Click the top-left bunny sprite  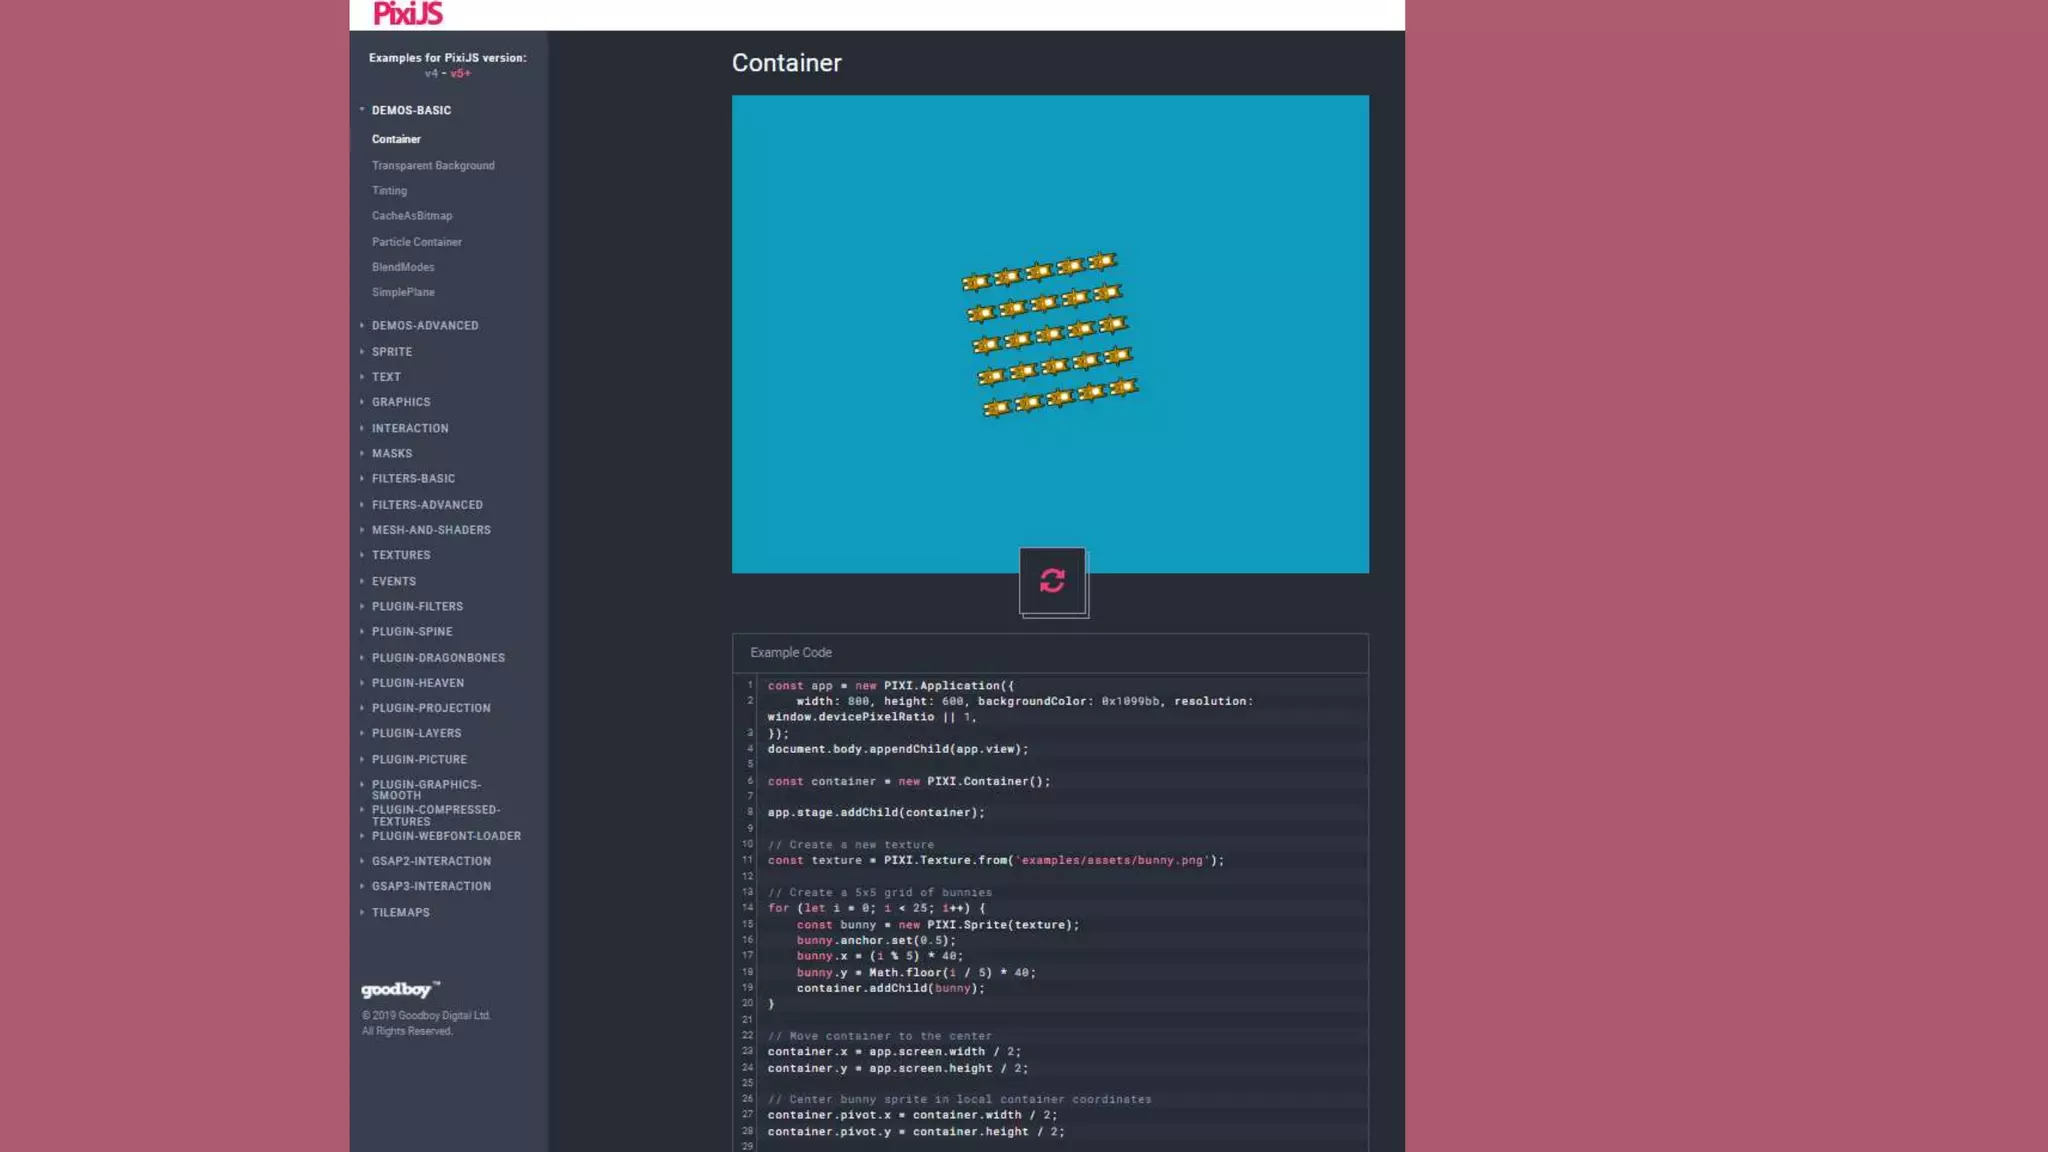(975, 282)
